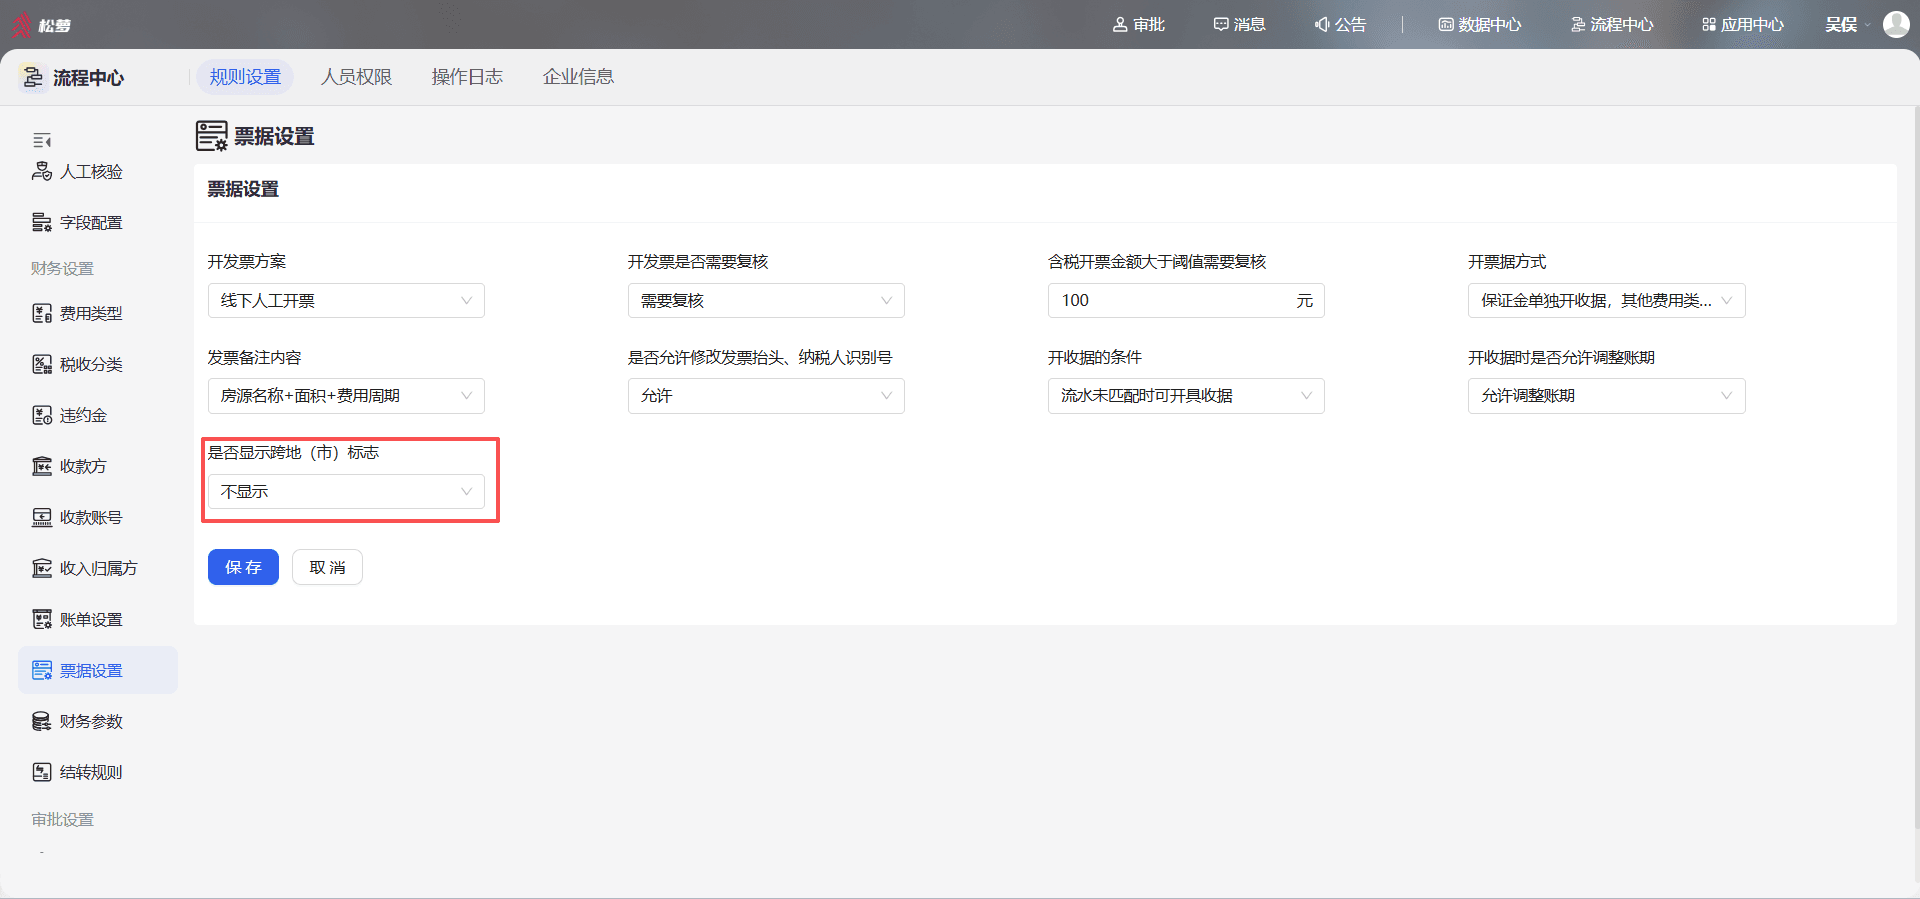Collapse the sidebar menu icon
1920x899 pixels.
click(42, 141)
